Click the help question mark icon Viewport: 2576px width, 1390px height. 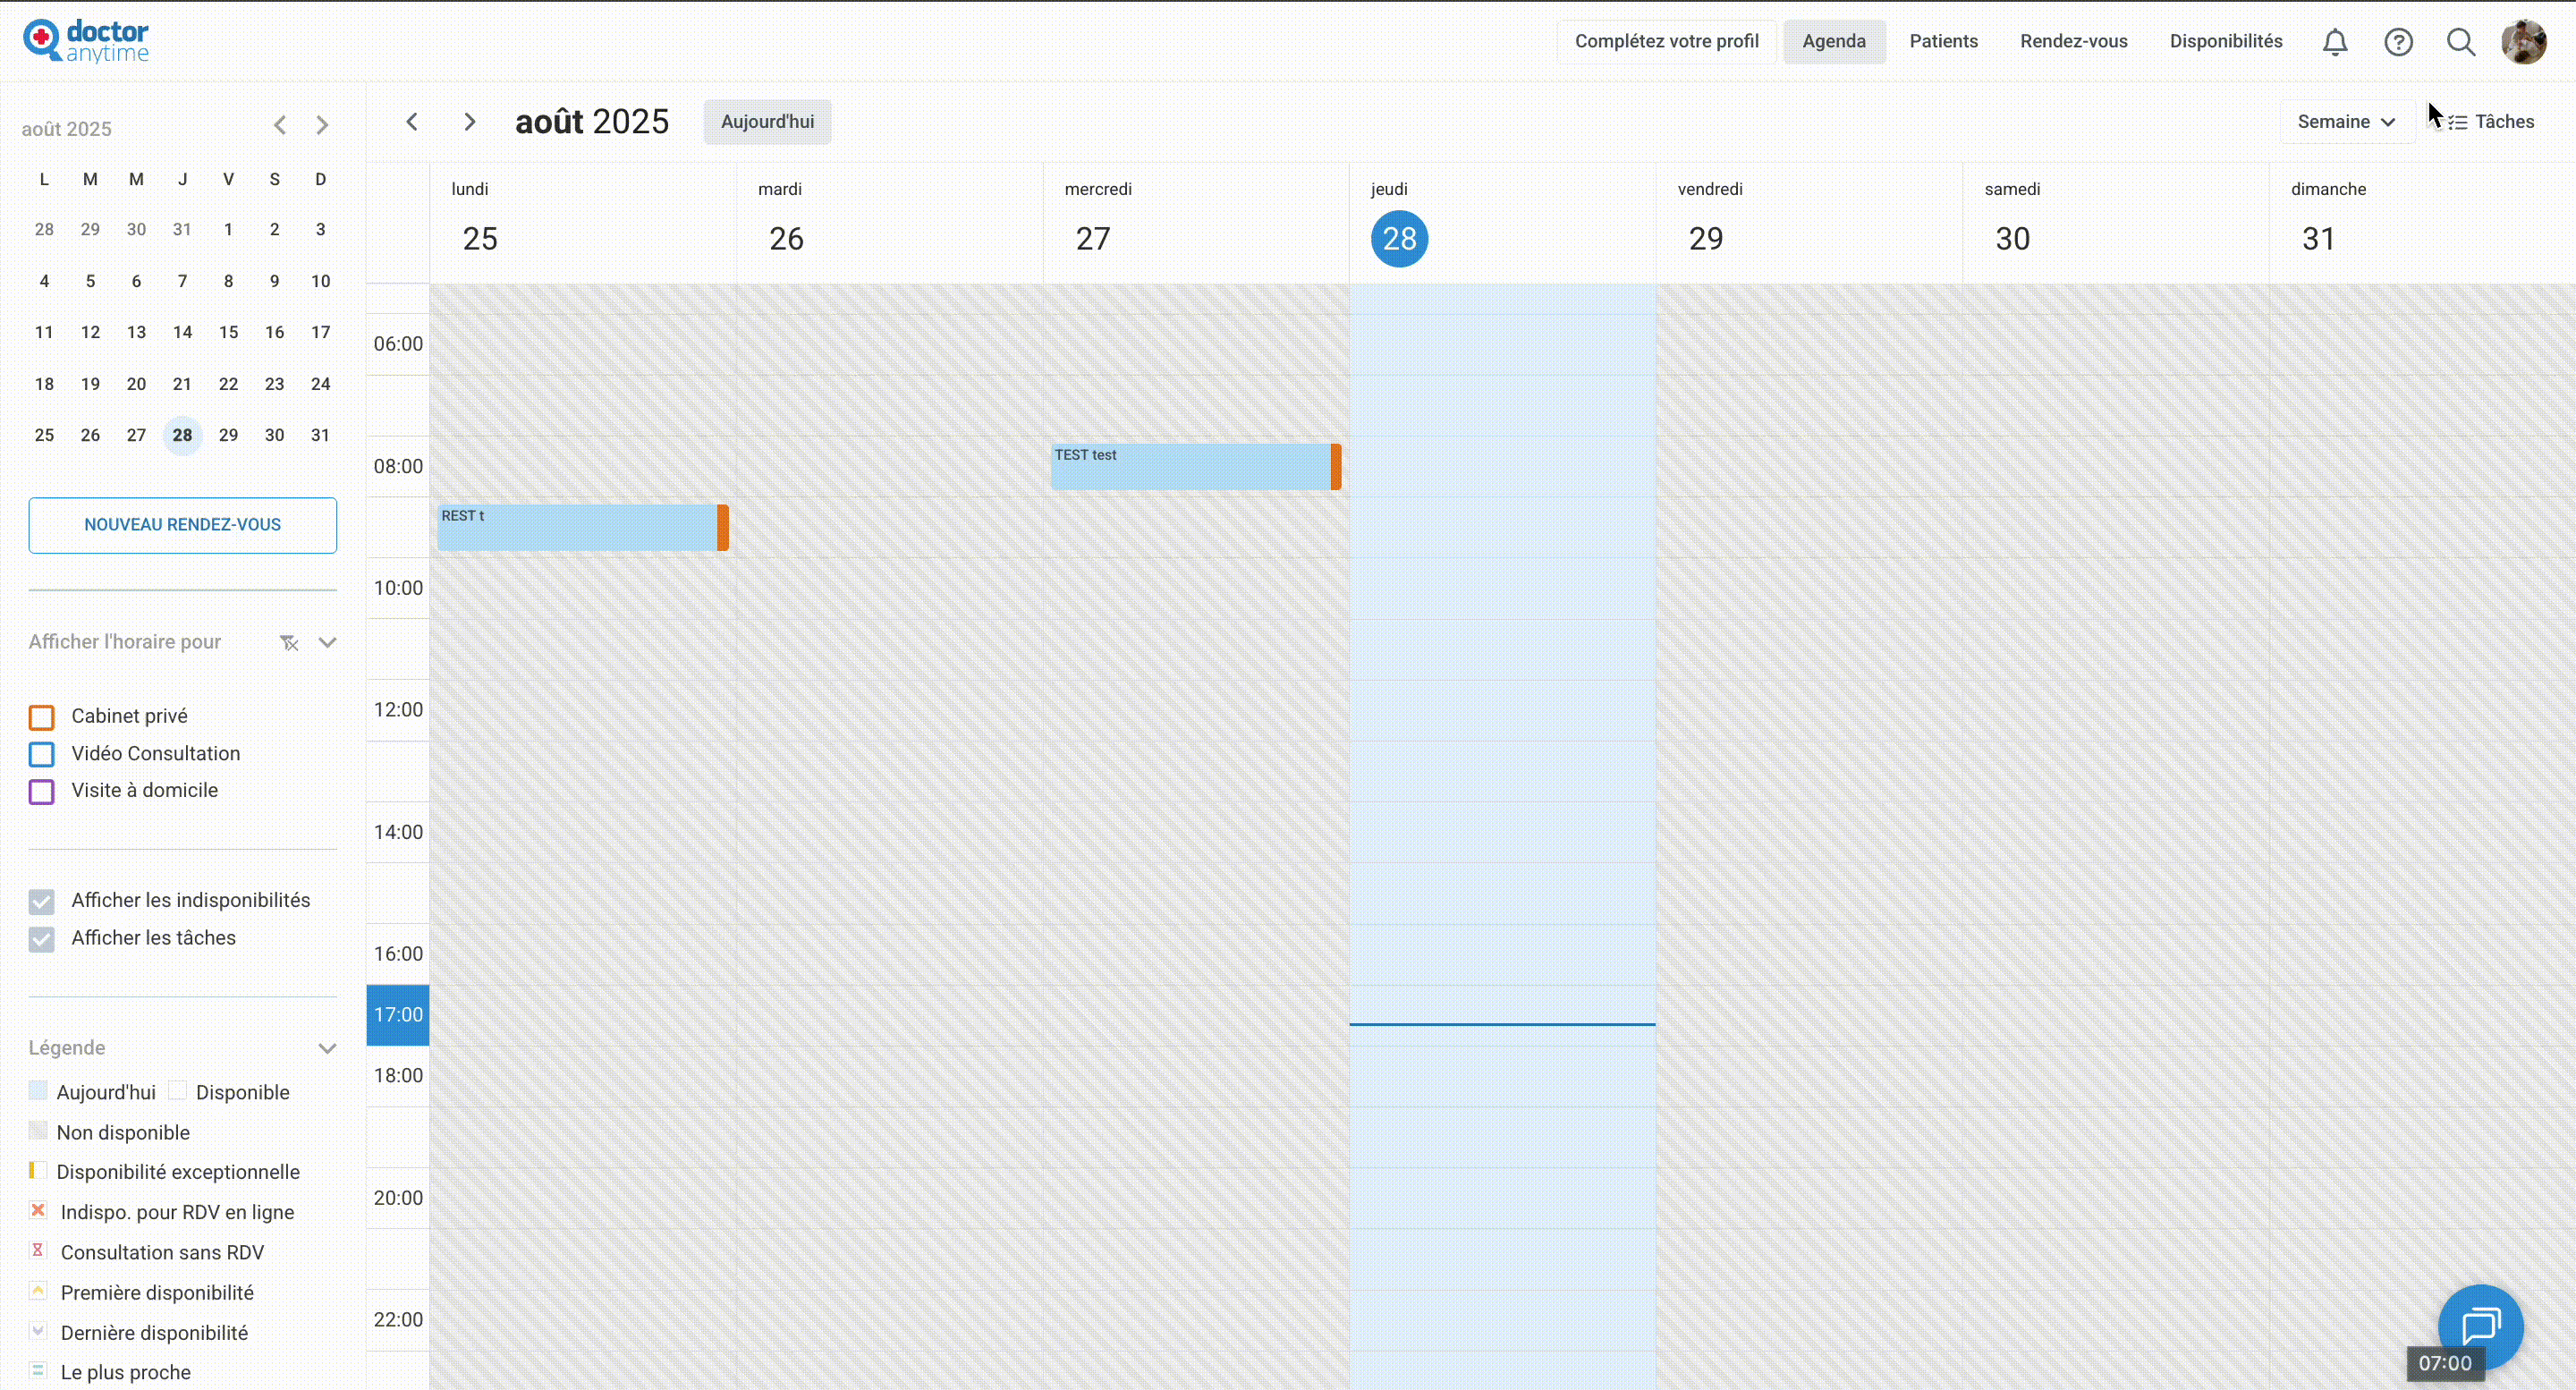click(2398, 42)
